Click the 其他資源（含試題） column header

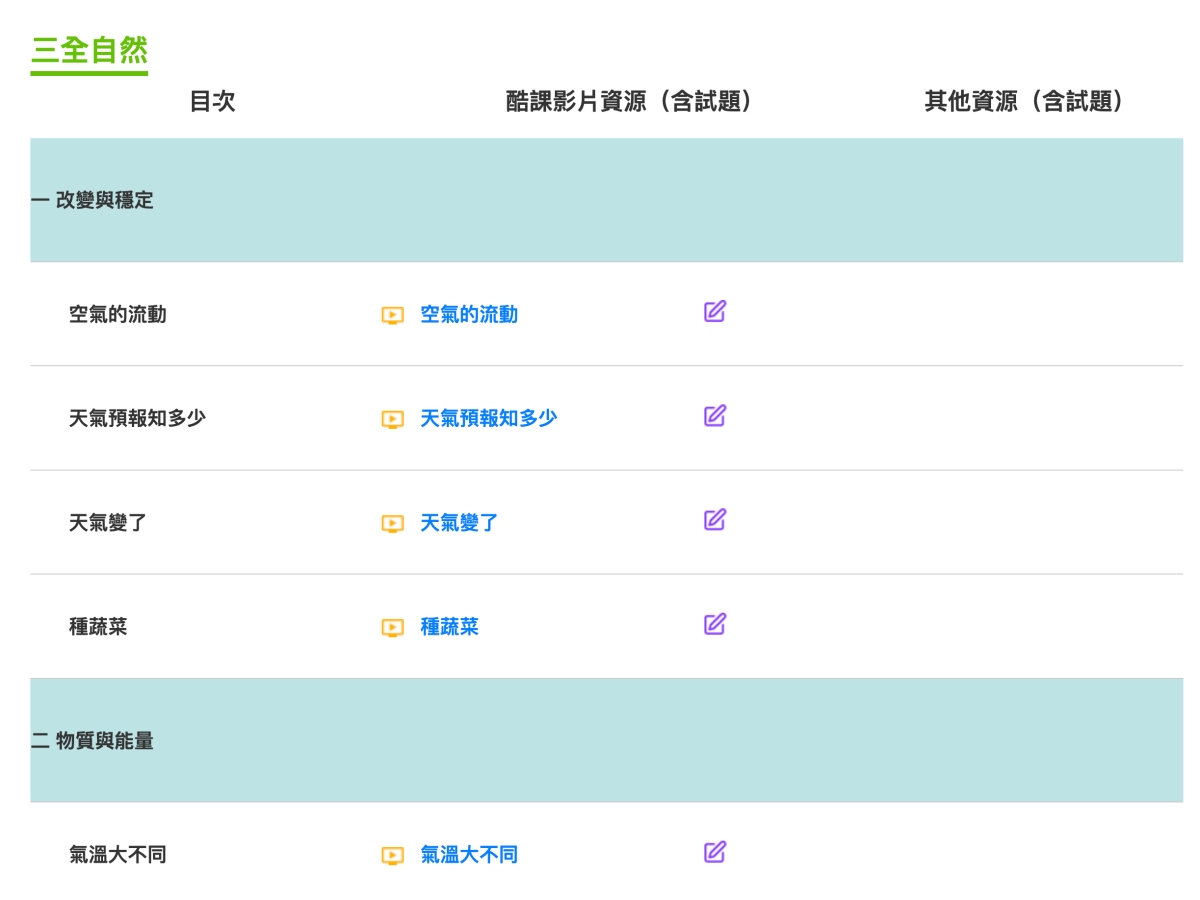(x=1024, y=101)
